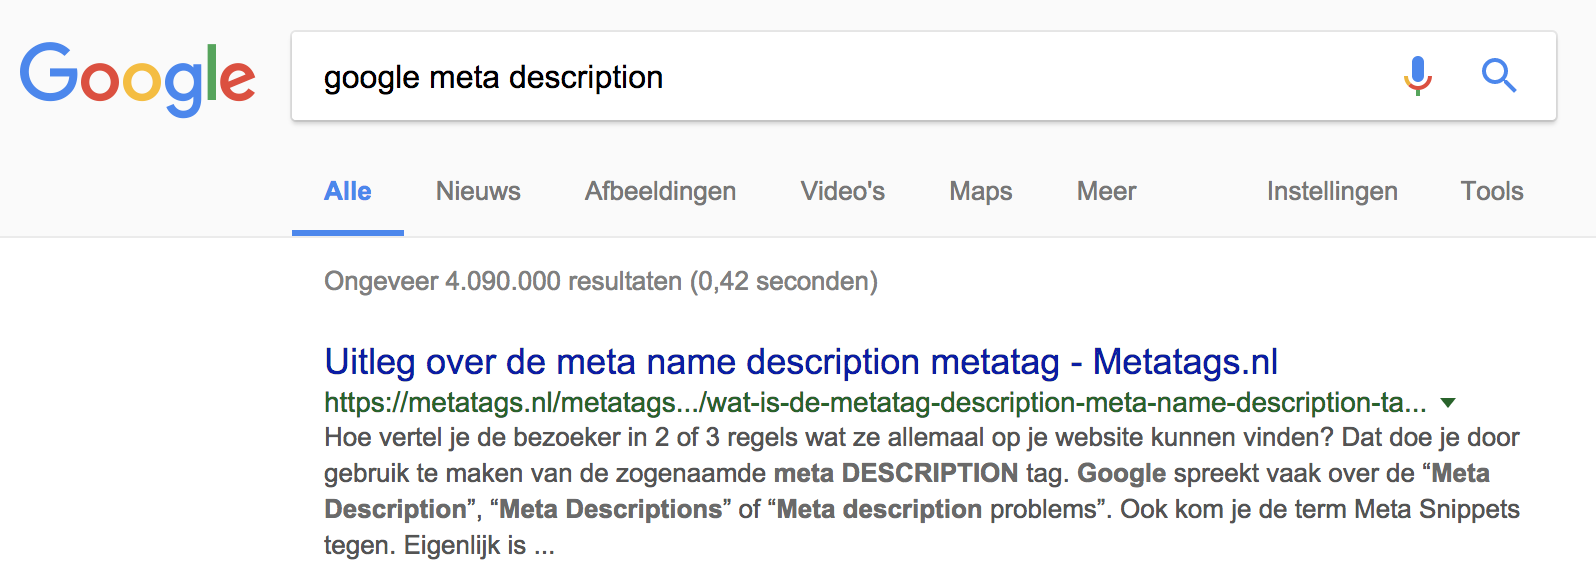Open the Tools menu
The width and height of the screenshot is (1596, 584).
coord(1491,191)
